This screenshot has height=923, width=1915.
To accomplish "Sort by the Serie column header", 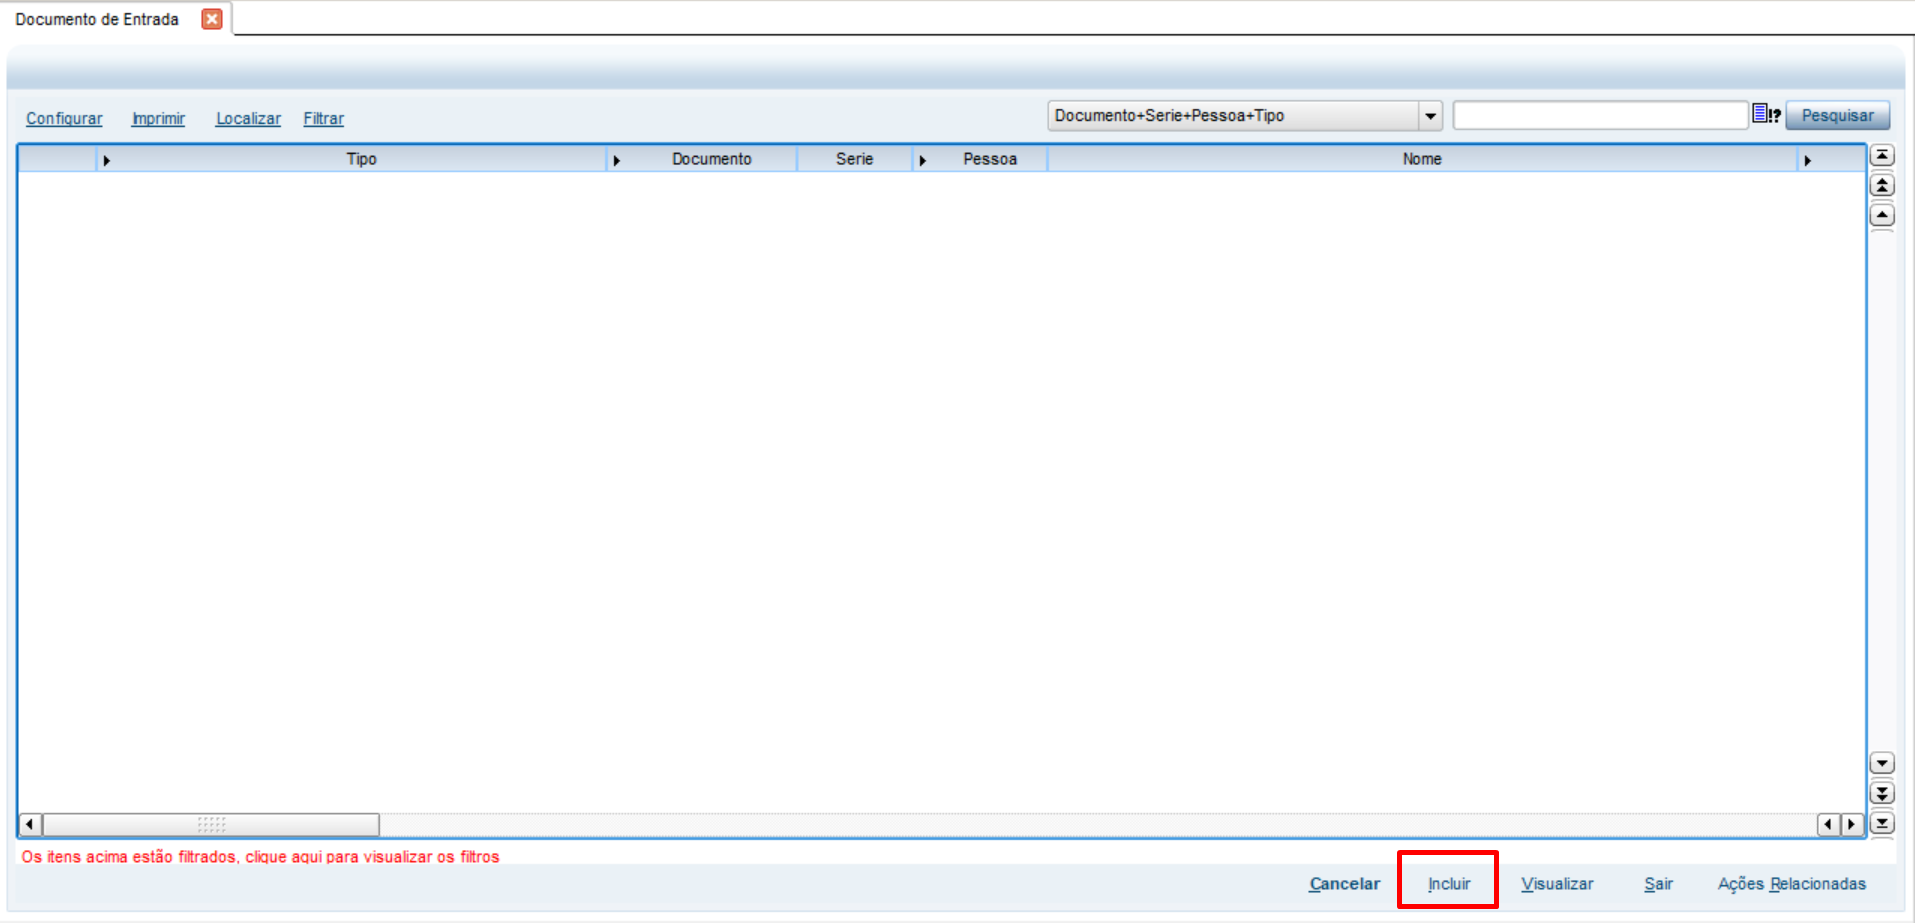I will coord(854,159).
